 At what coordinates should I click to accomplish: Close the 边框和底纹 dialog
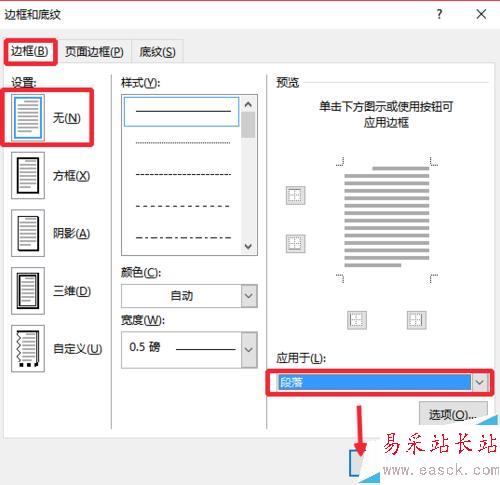[481, 14]
